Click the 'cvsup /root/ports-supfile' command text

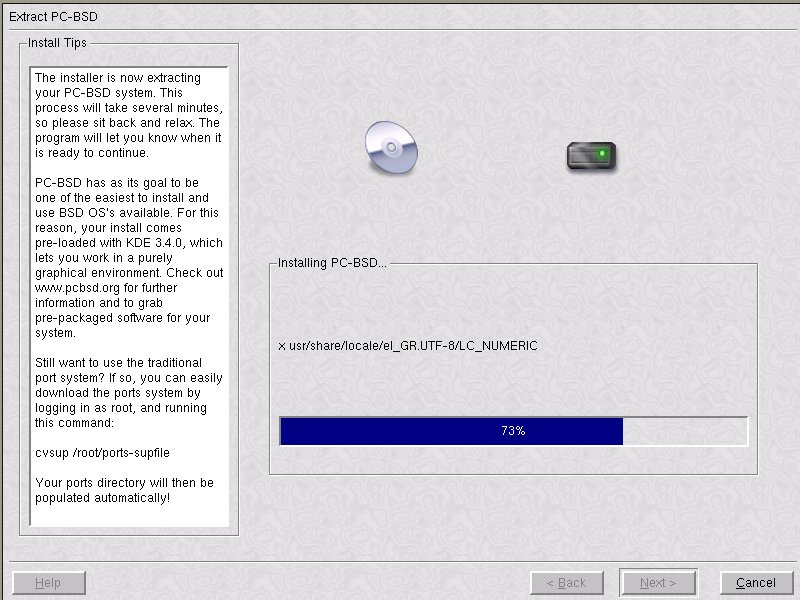(102, 453)
